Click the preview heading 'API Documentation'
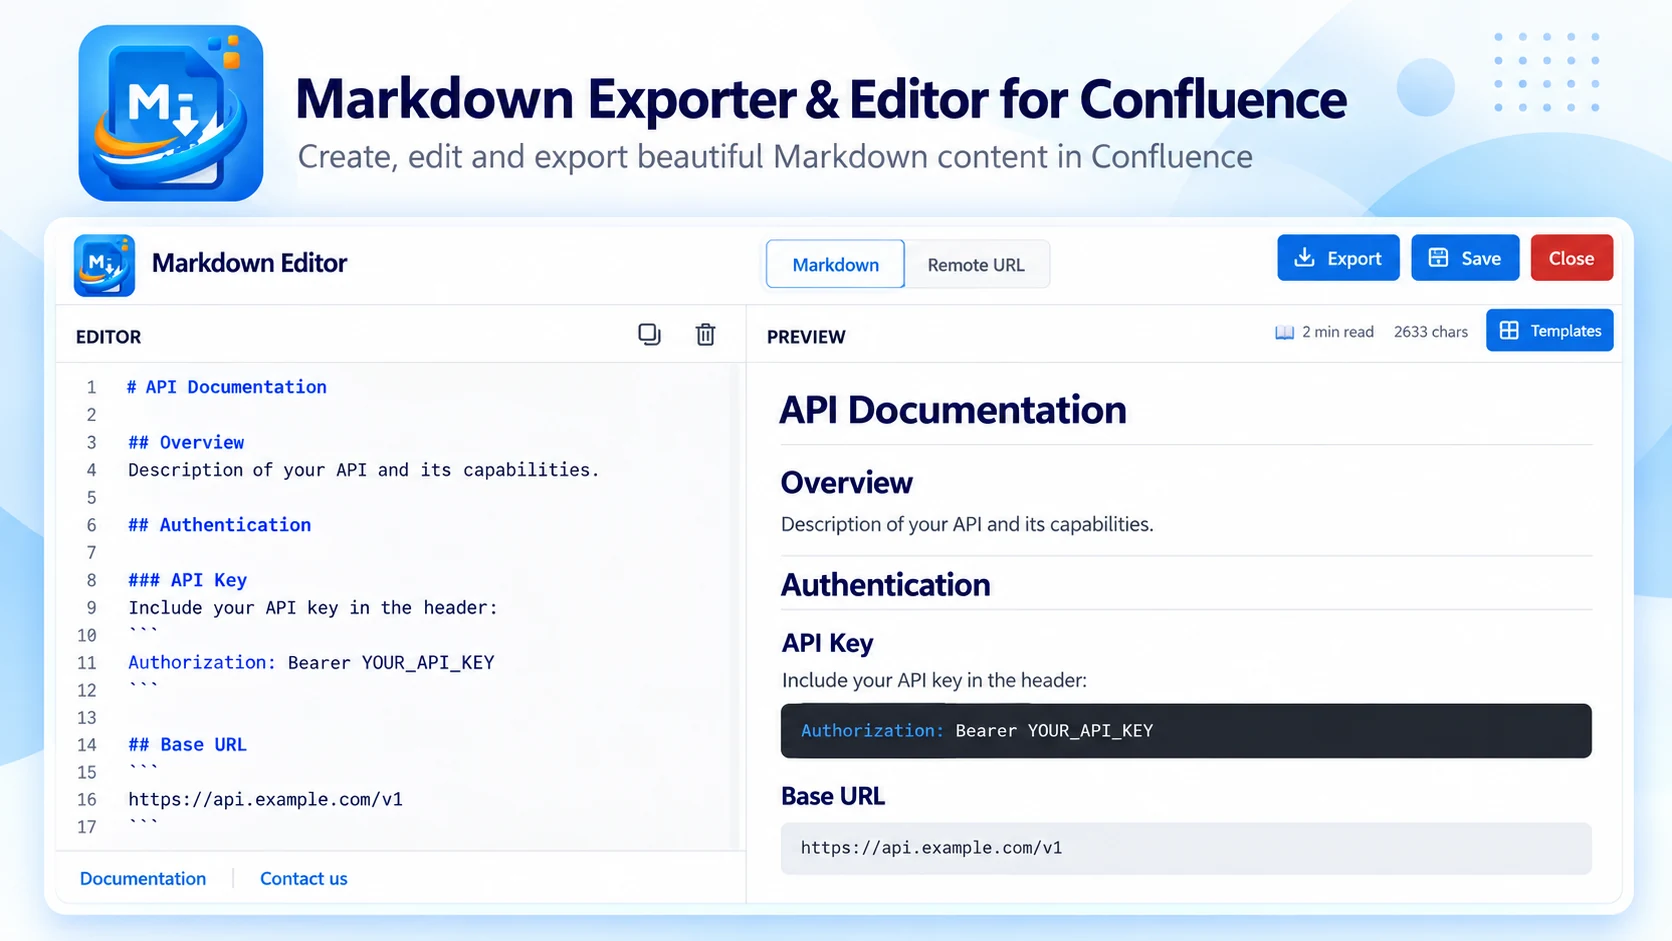This screenshot has width=1672, height=941. click(952, 410)
